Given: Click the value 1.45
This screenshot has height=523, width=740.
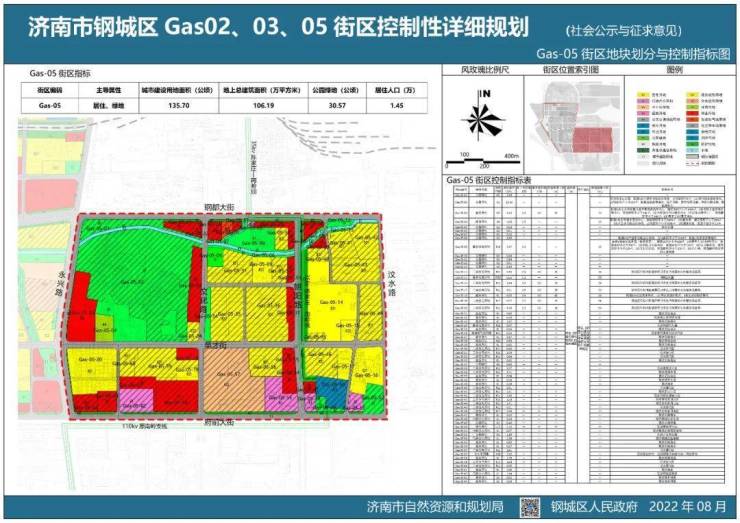Looking at the screenshot, I should tap(396, 106).
